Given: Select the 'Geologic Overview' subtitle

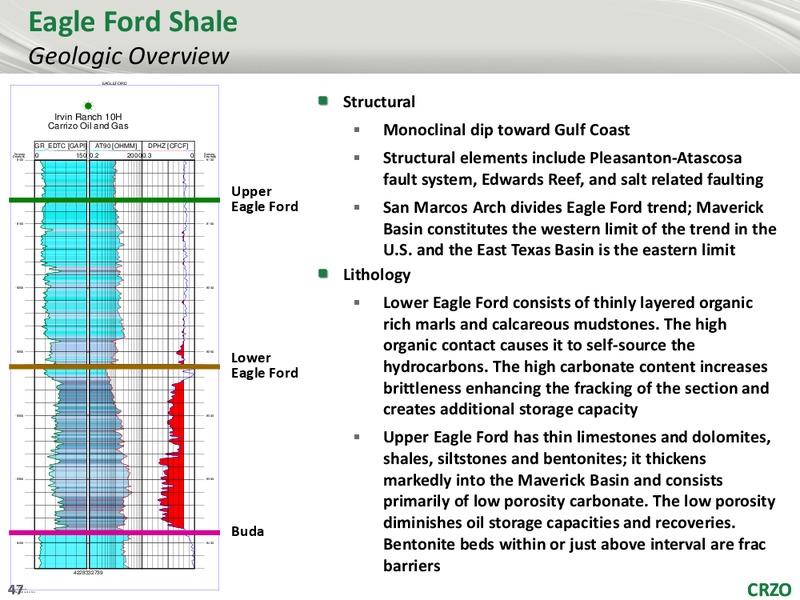Looking at the screenshot, I should (x=128, y=56).
